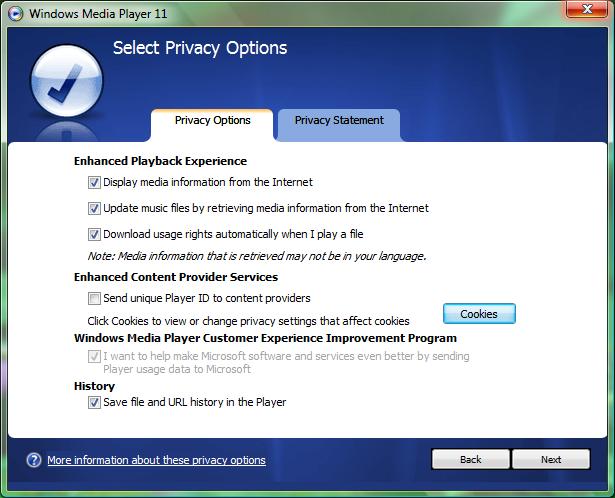
Task: Click the help question mark icon
Action: (x=34, y=460)
